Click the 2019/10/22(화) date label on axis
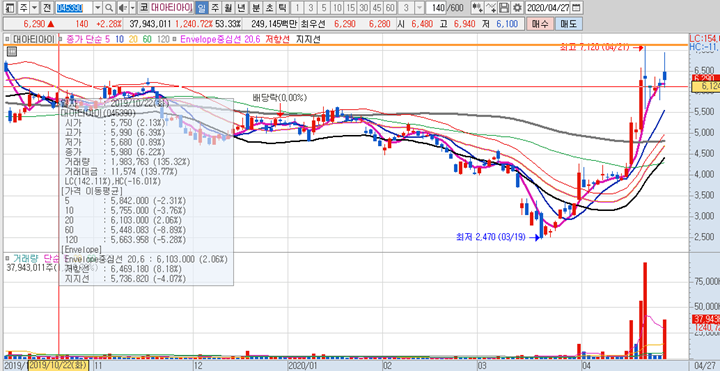Image resolution: width=720 pixels, height=371 pixels. pos(58,366)
